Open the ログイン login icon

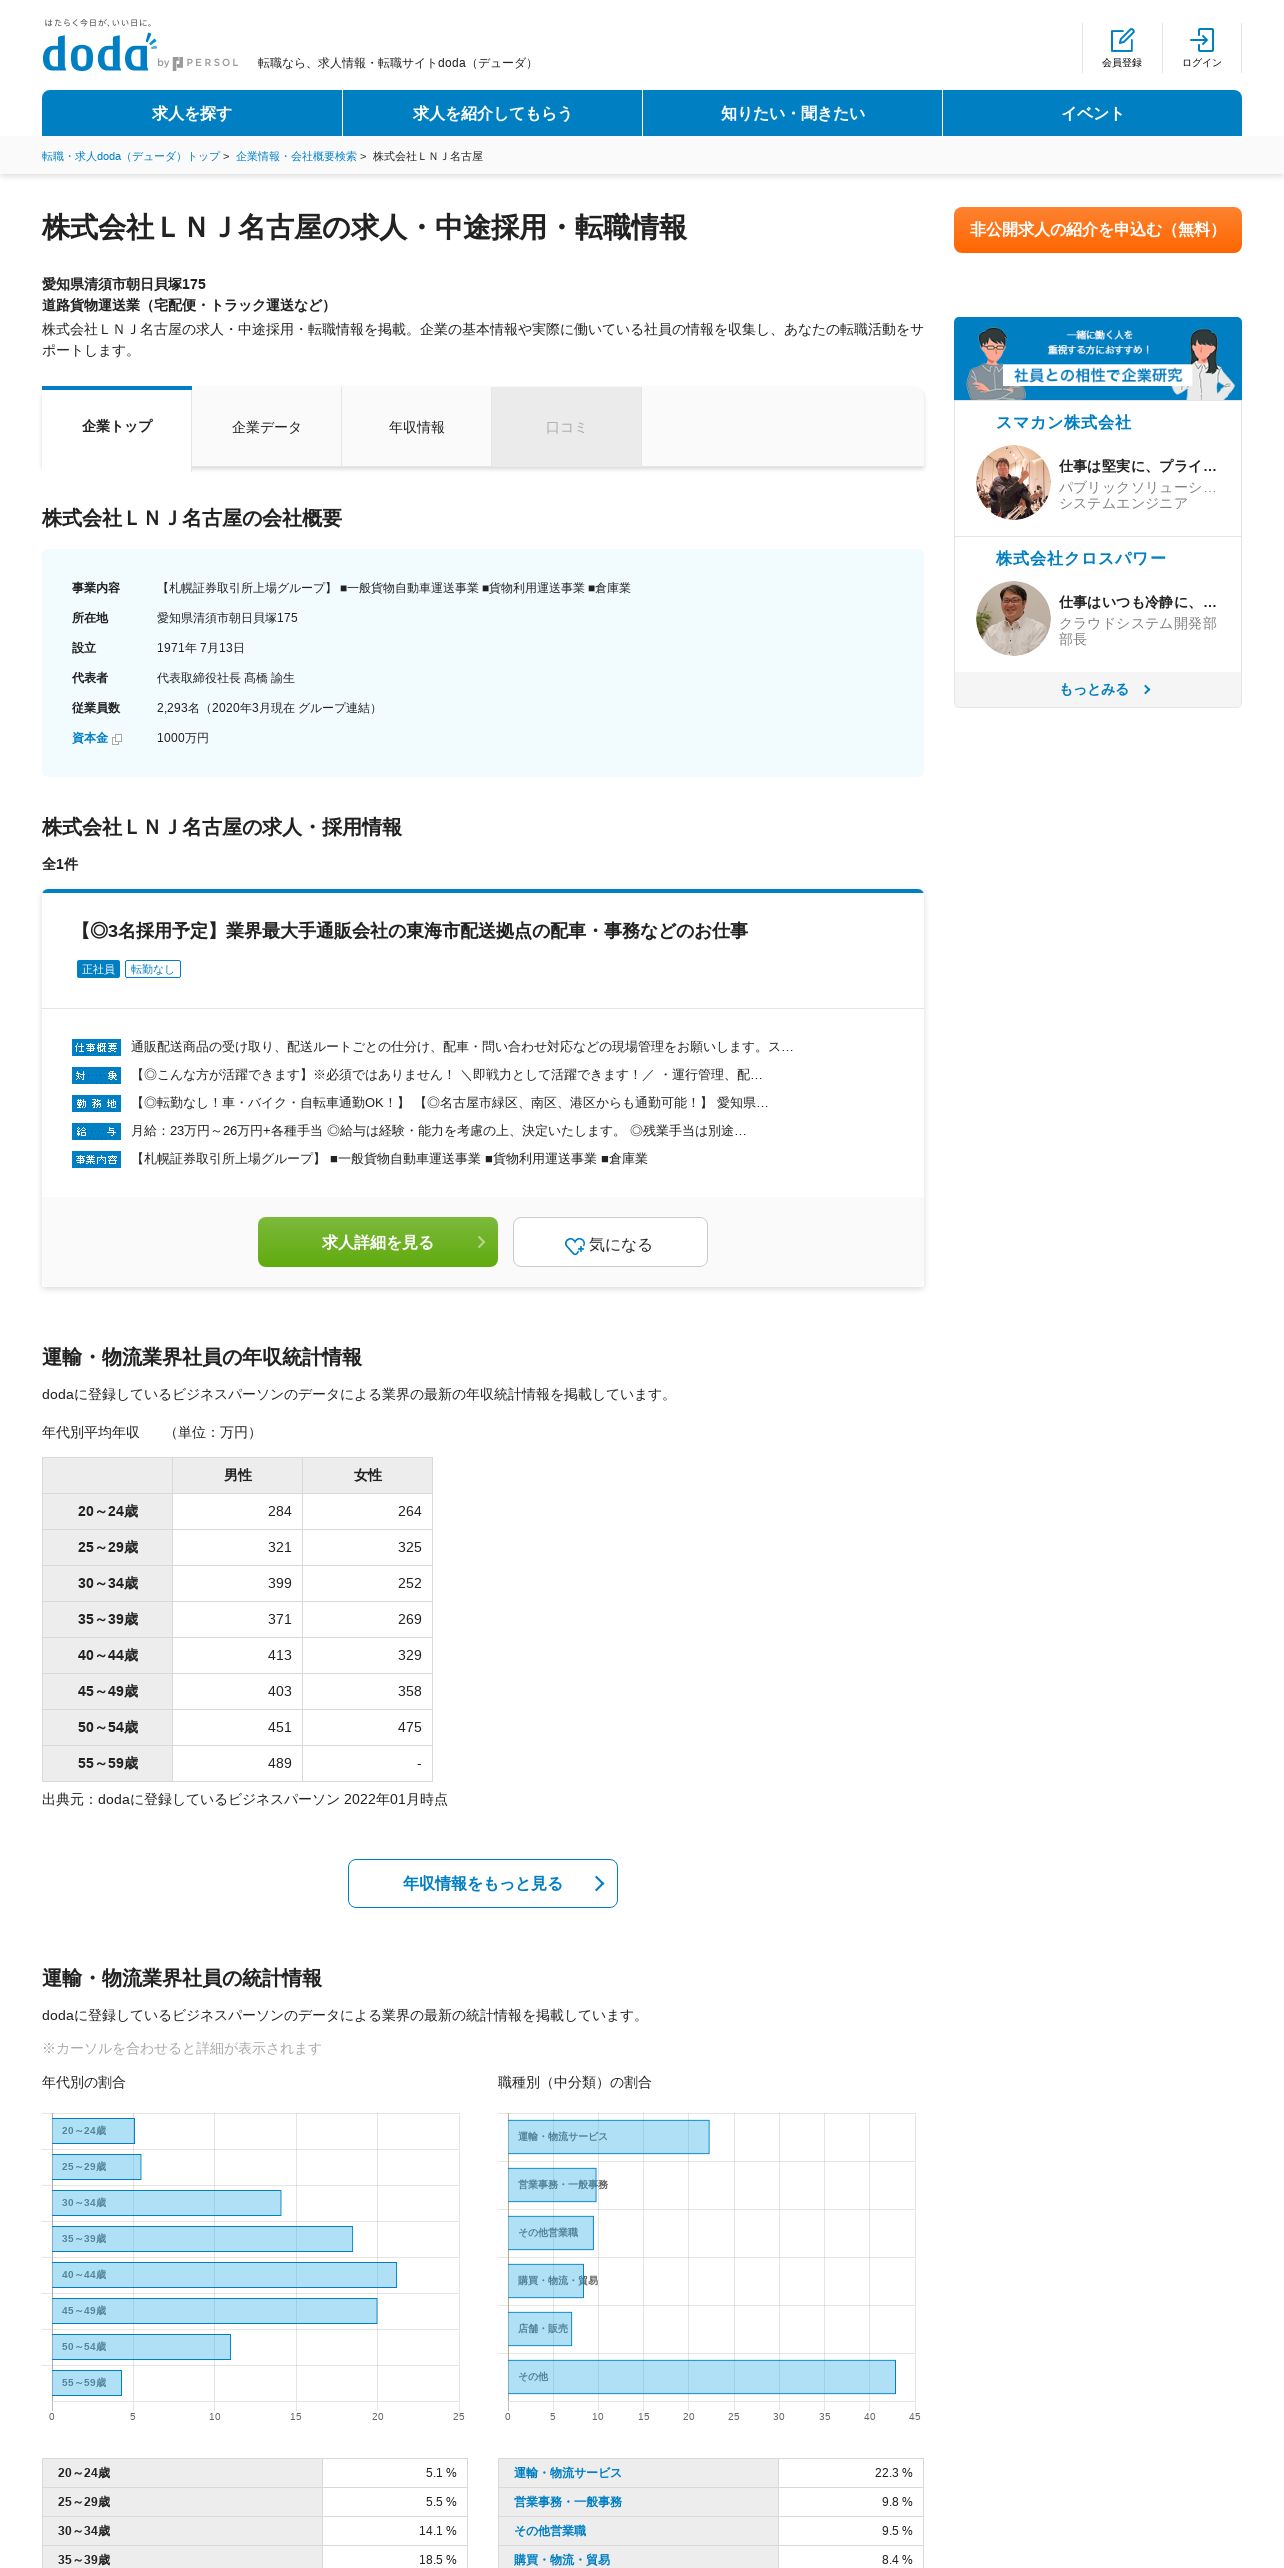[1202, 40]
